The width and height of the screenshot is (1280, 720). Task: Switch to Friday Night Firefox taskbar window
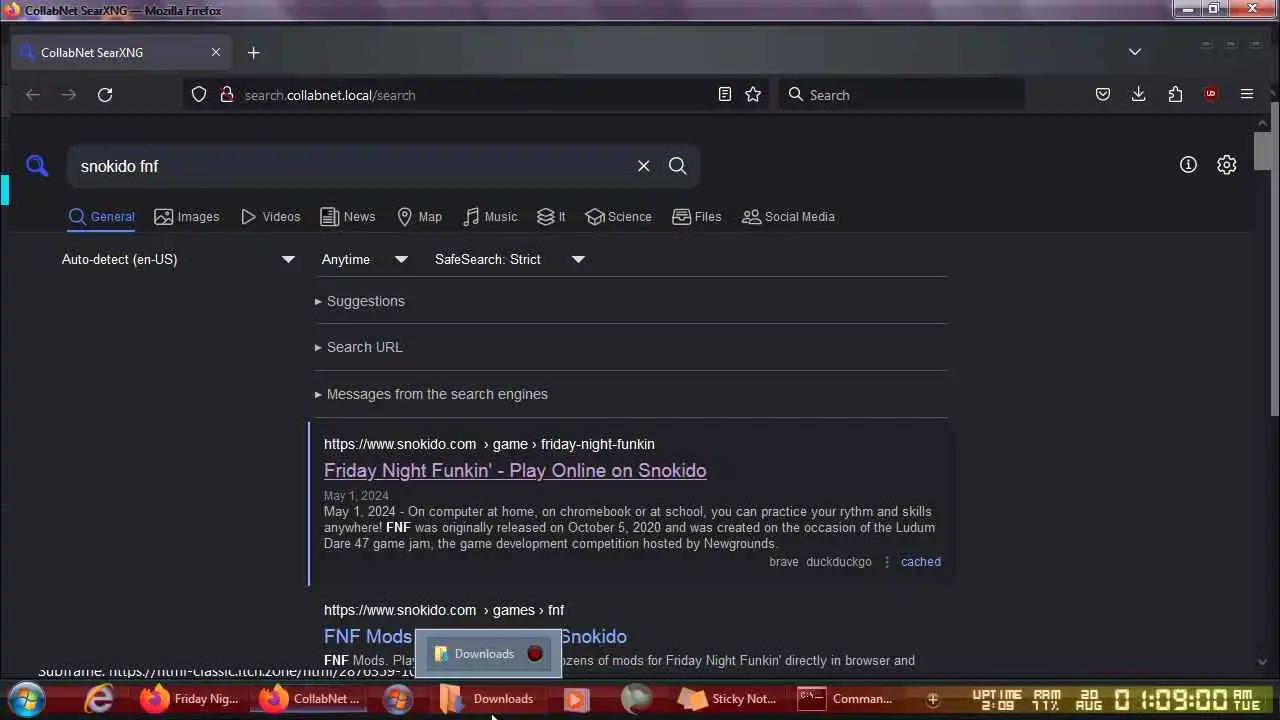point(190,699)
